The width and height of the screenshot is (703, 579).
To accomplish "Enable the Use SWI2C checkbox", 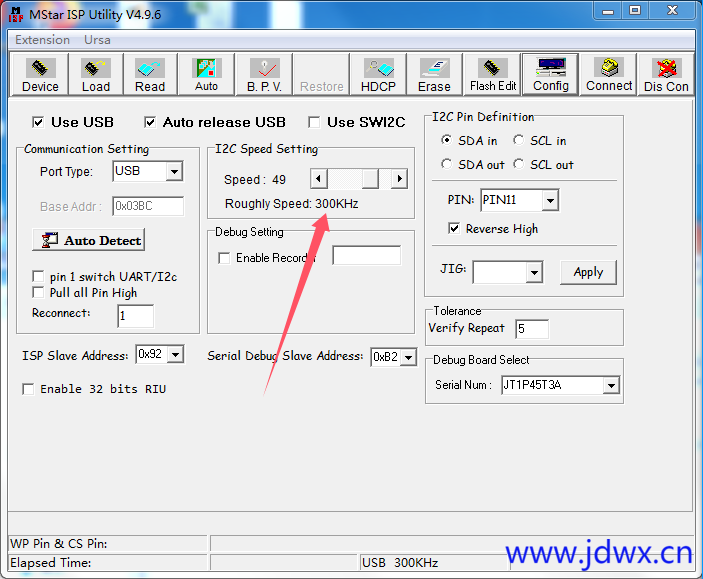I will (x=314, y=122).
